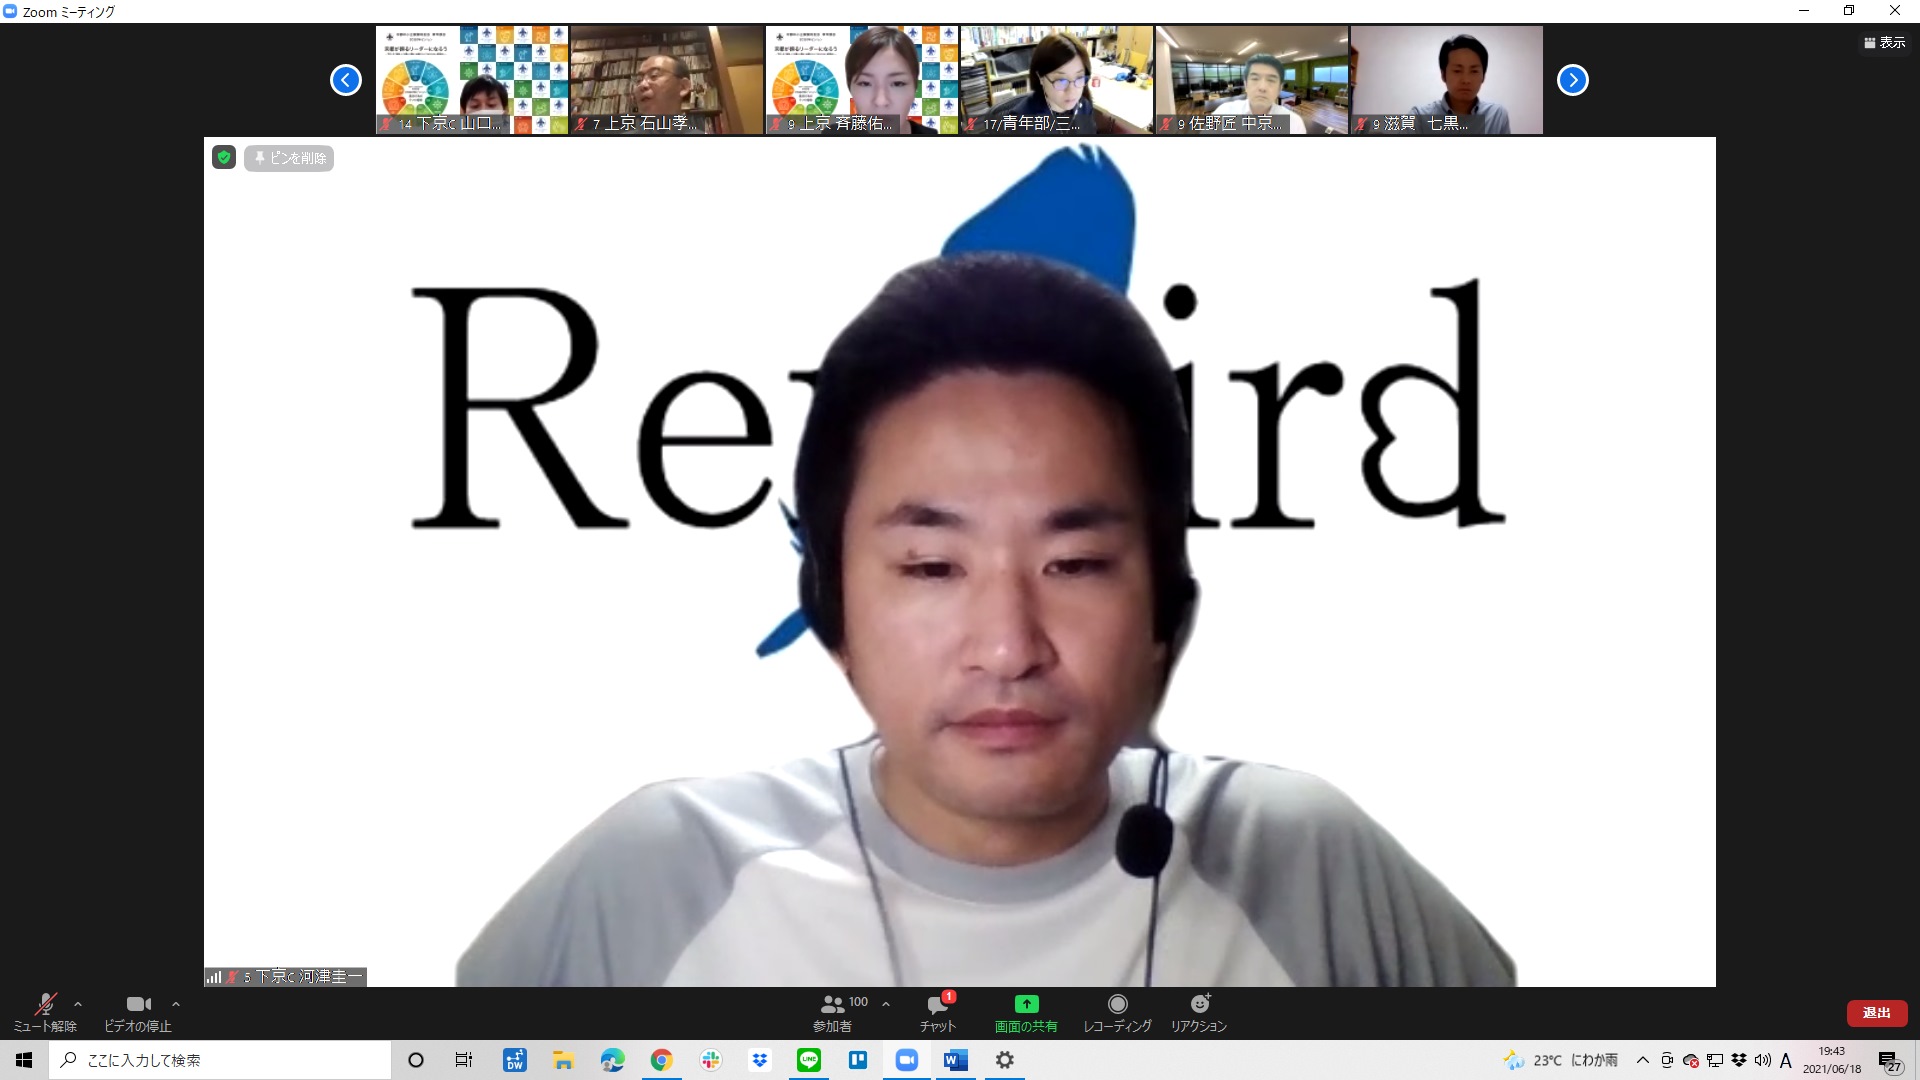Open Slack from taskbar

(711, 1060)
